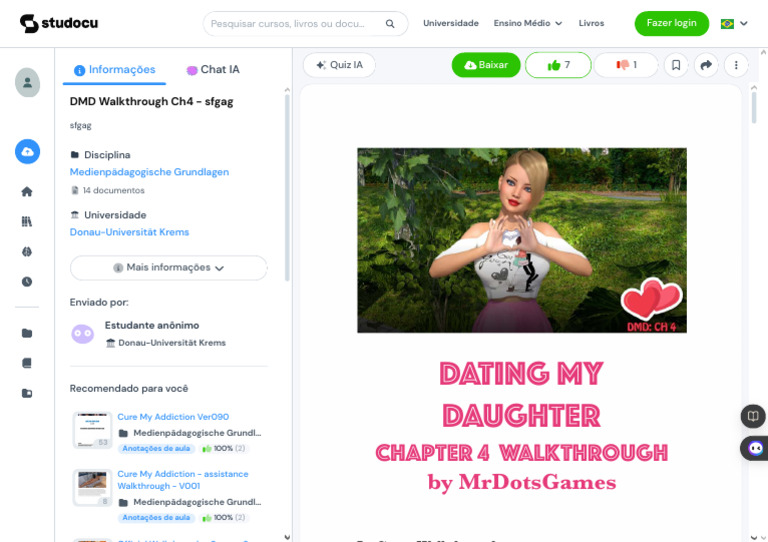Open the Livros nav item

click(x=591, y=23)
